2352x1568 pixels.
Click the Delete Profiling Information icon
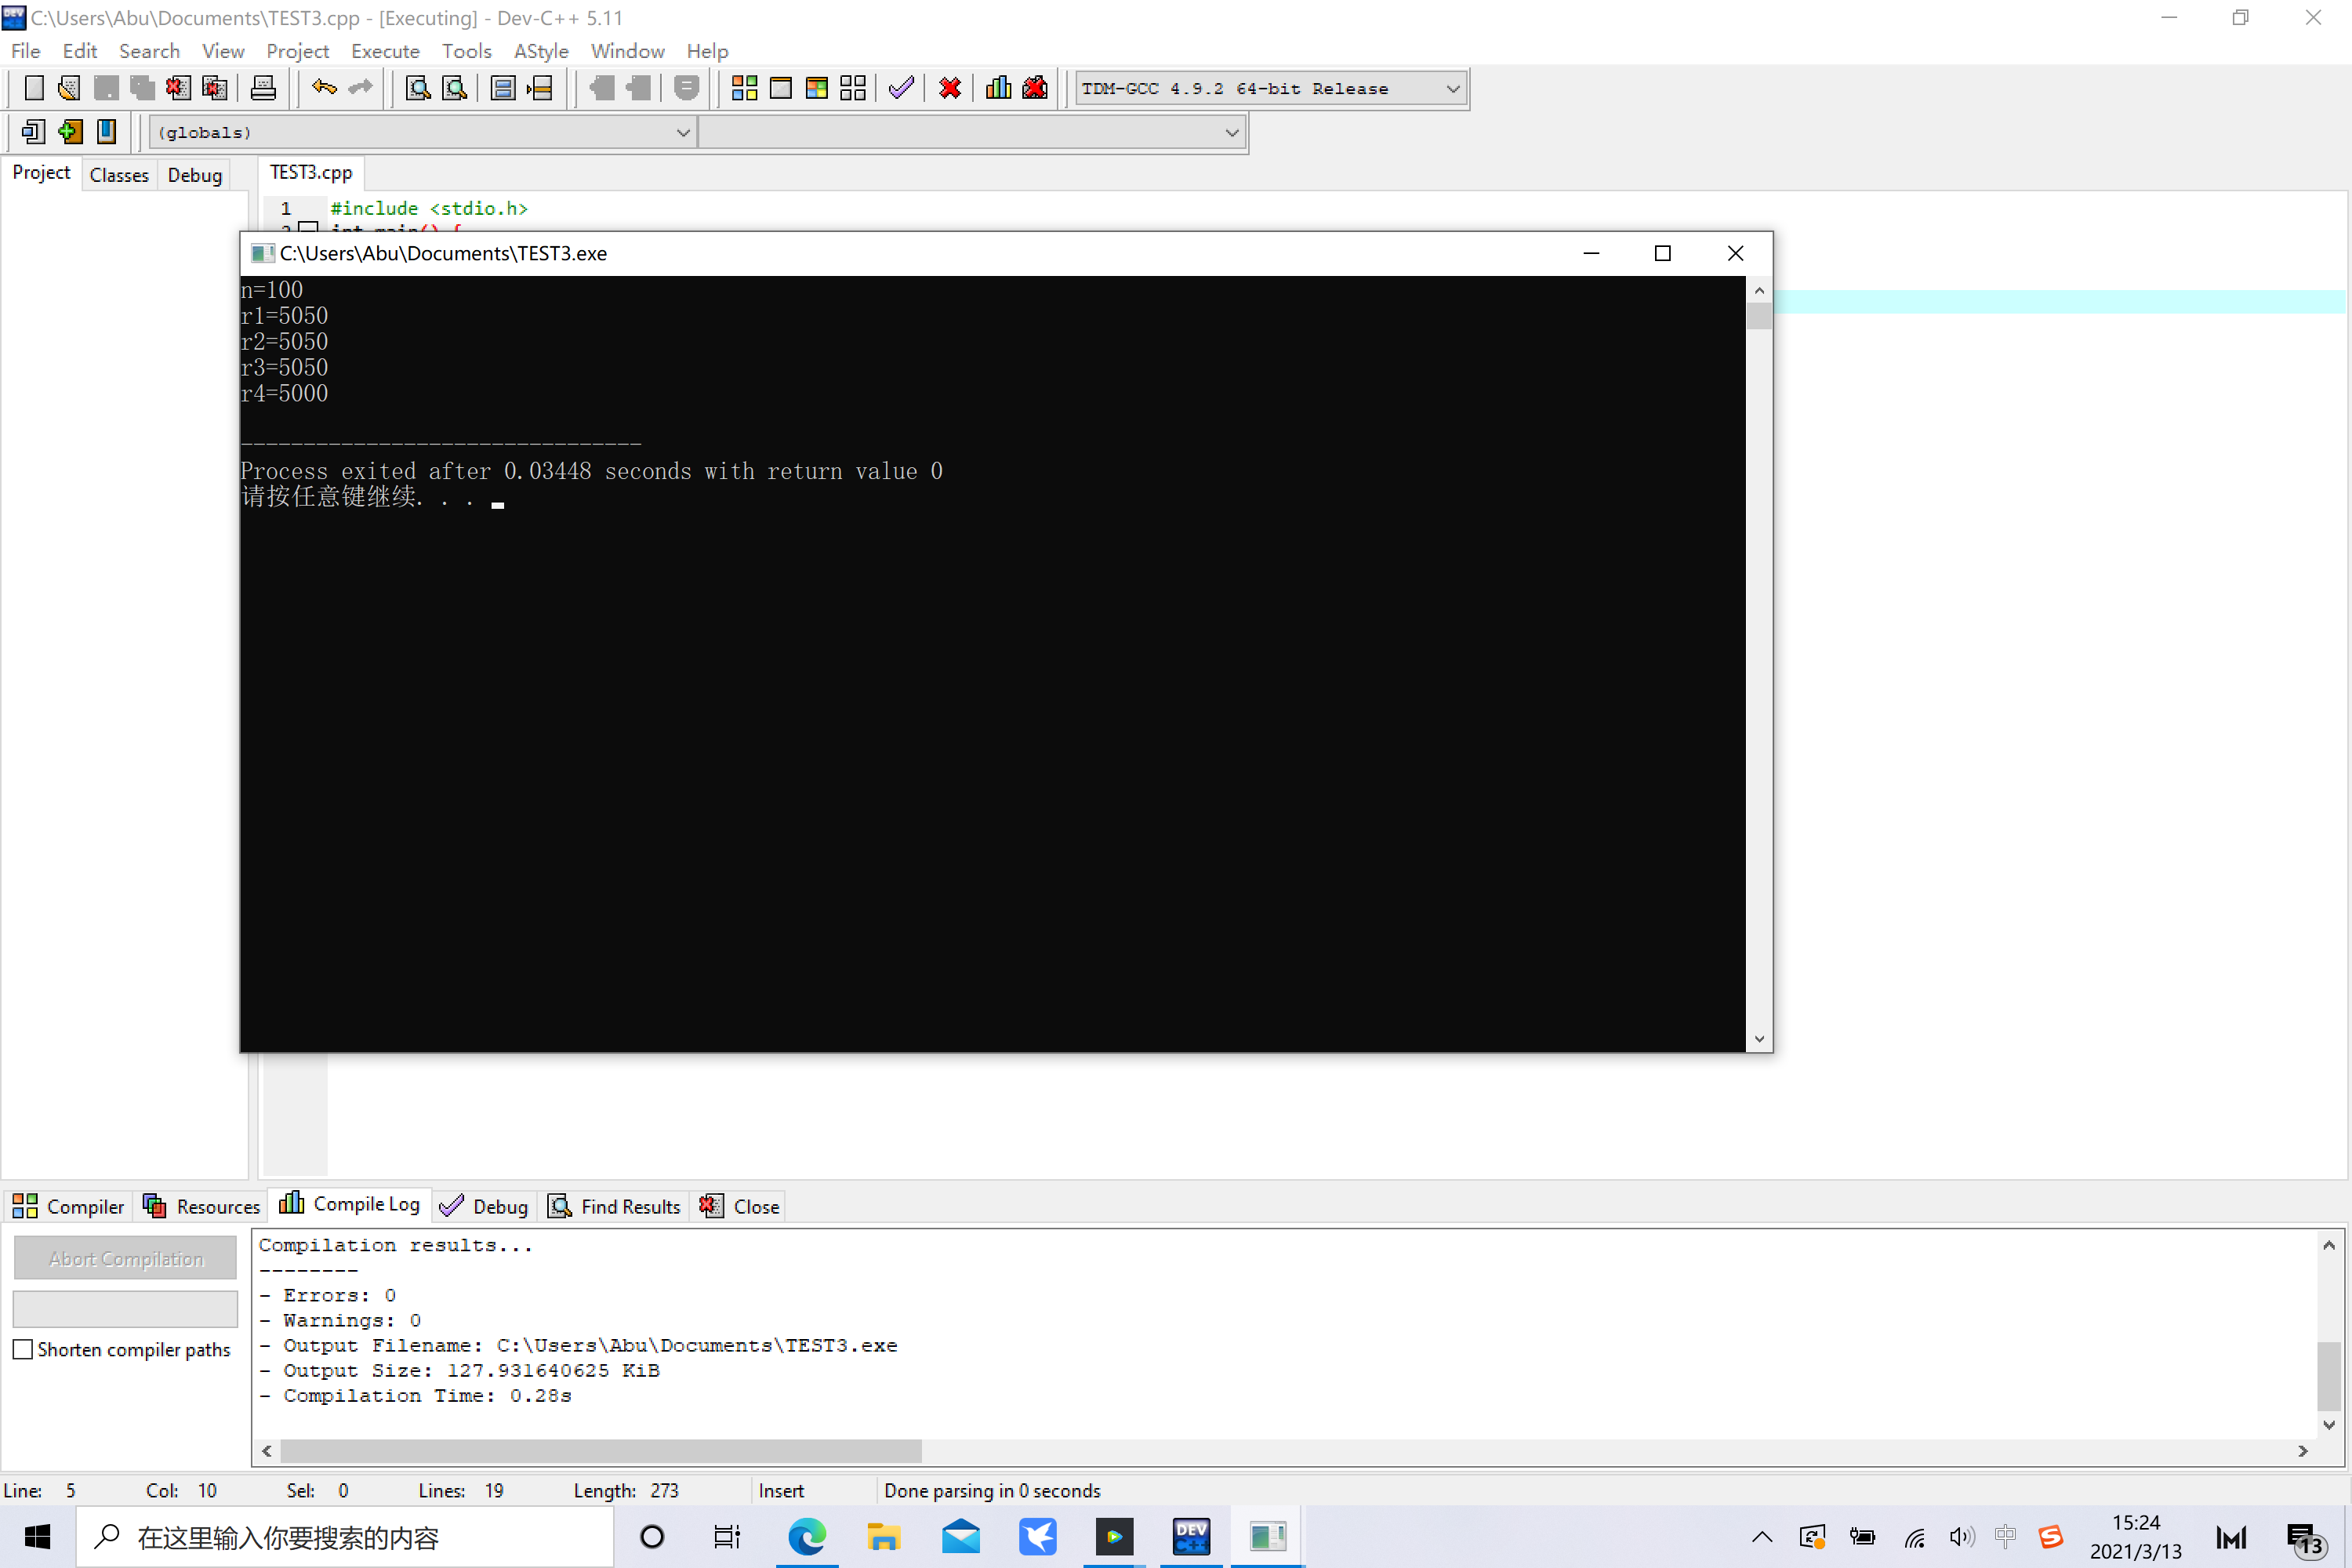click(1035, 88)
